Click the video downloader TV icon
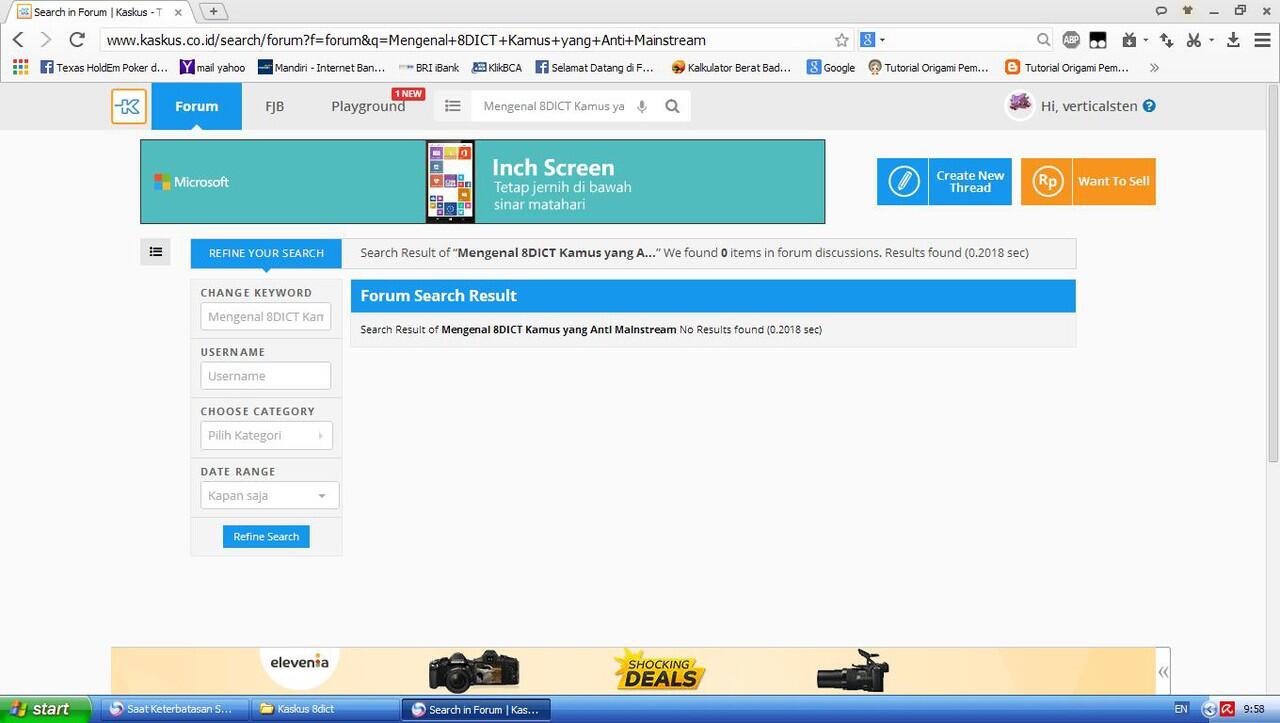Screen dimensions: 1280x723 (1130, 40)
